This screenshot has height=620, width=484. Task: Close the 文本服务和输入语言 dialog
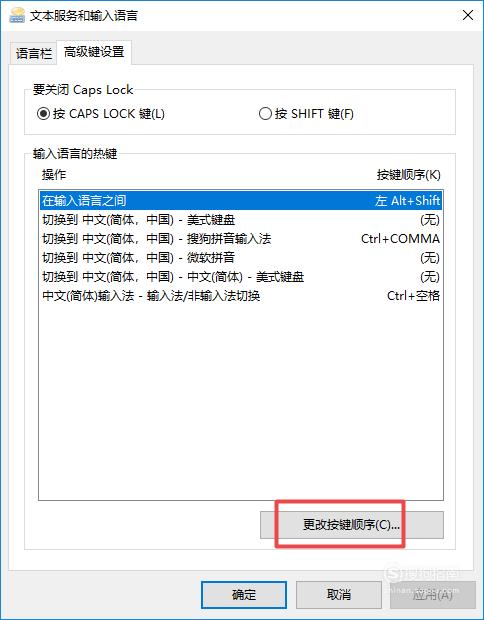point(468,15)
